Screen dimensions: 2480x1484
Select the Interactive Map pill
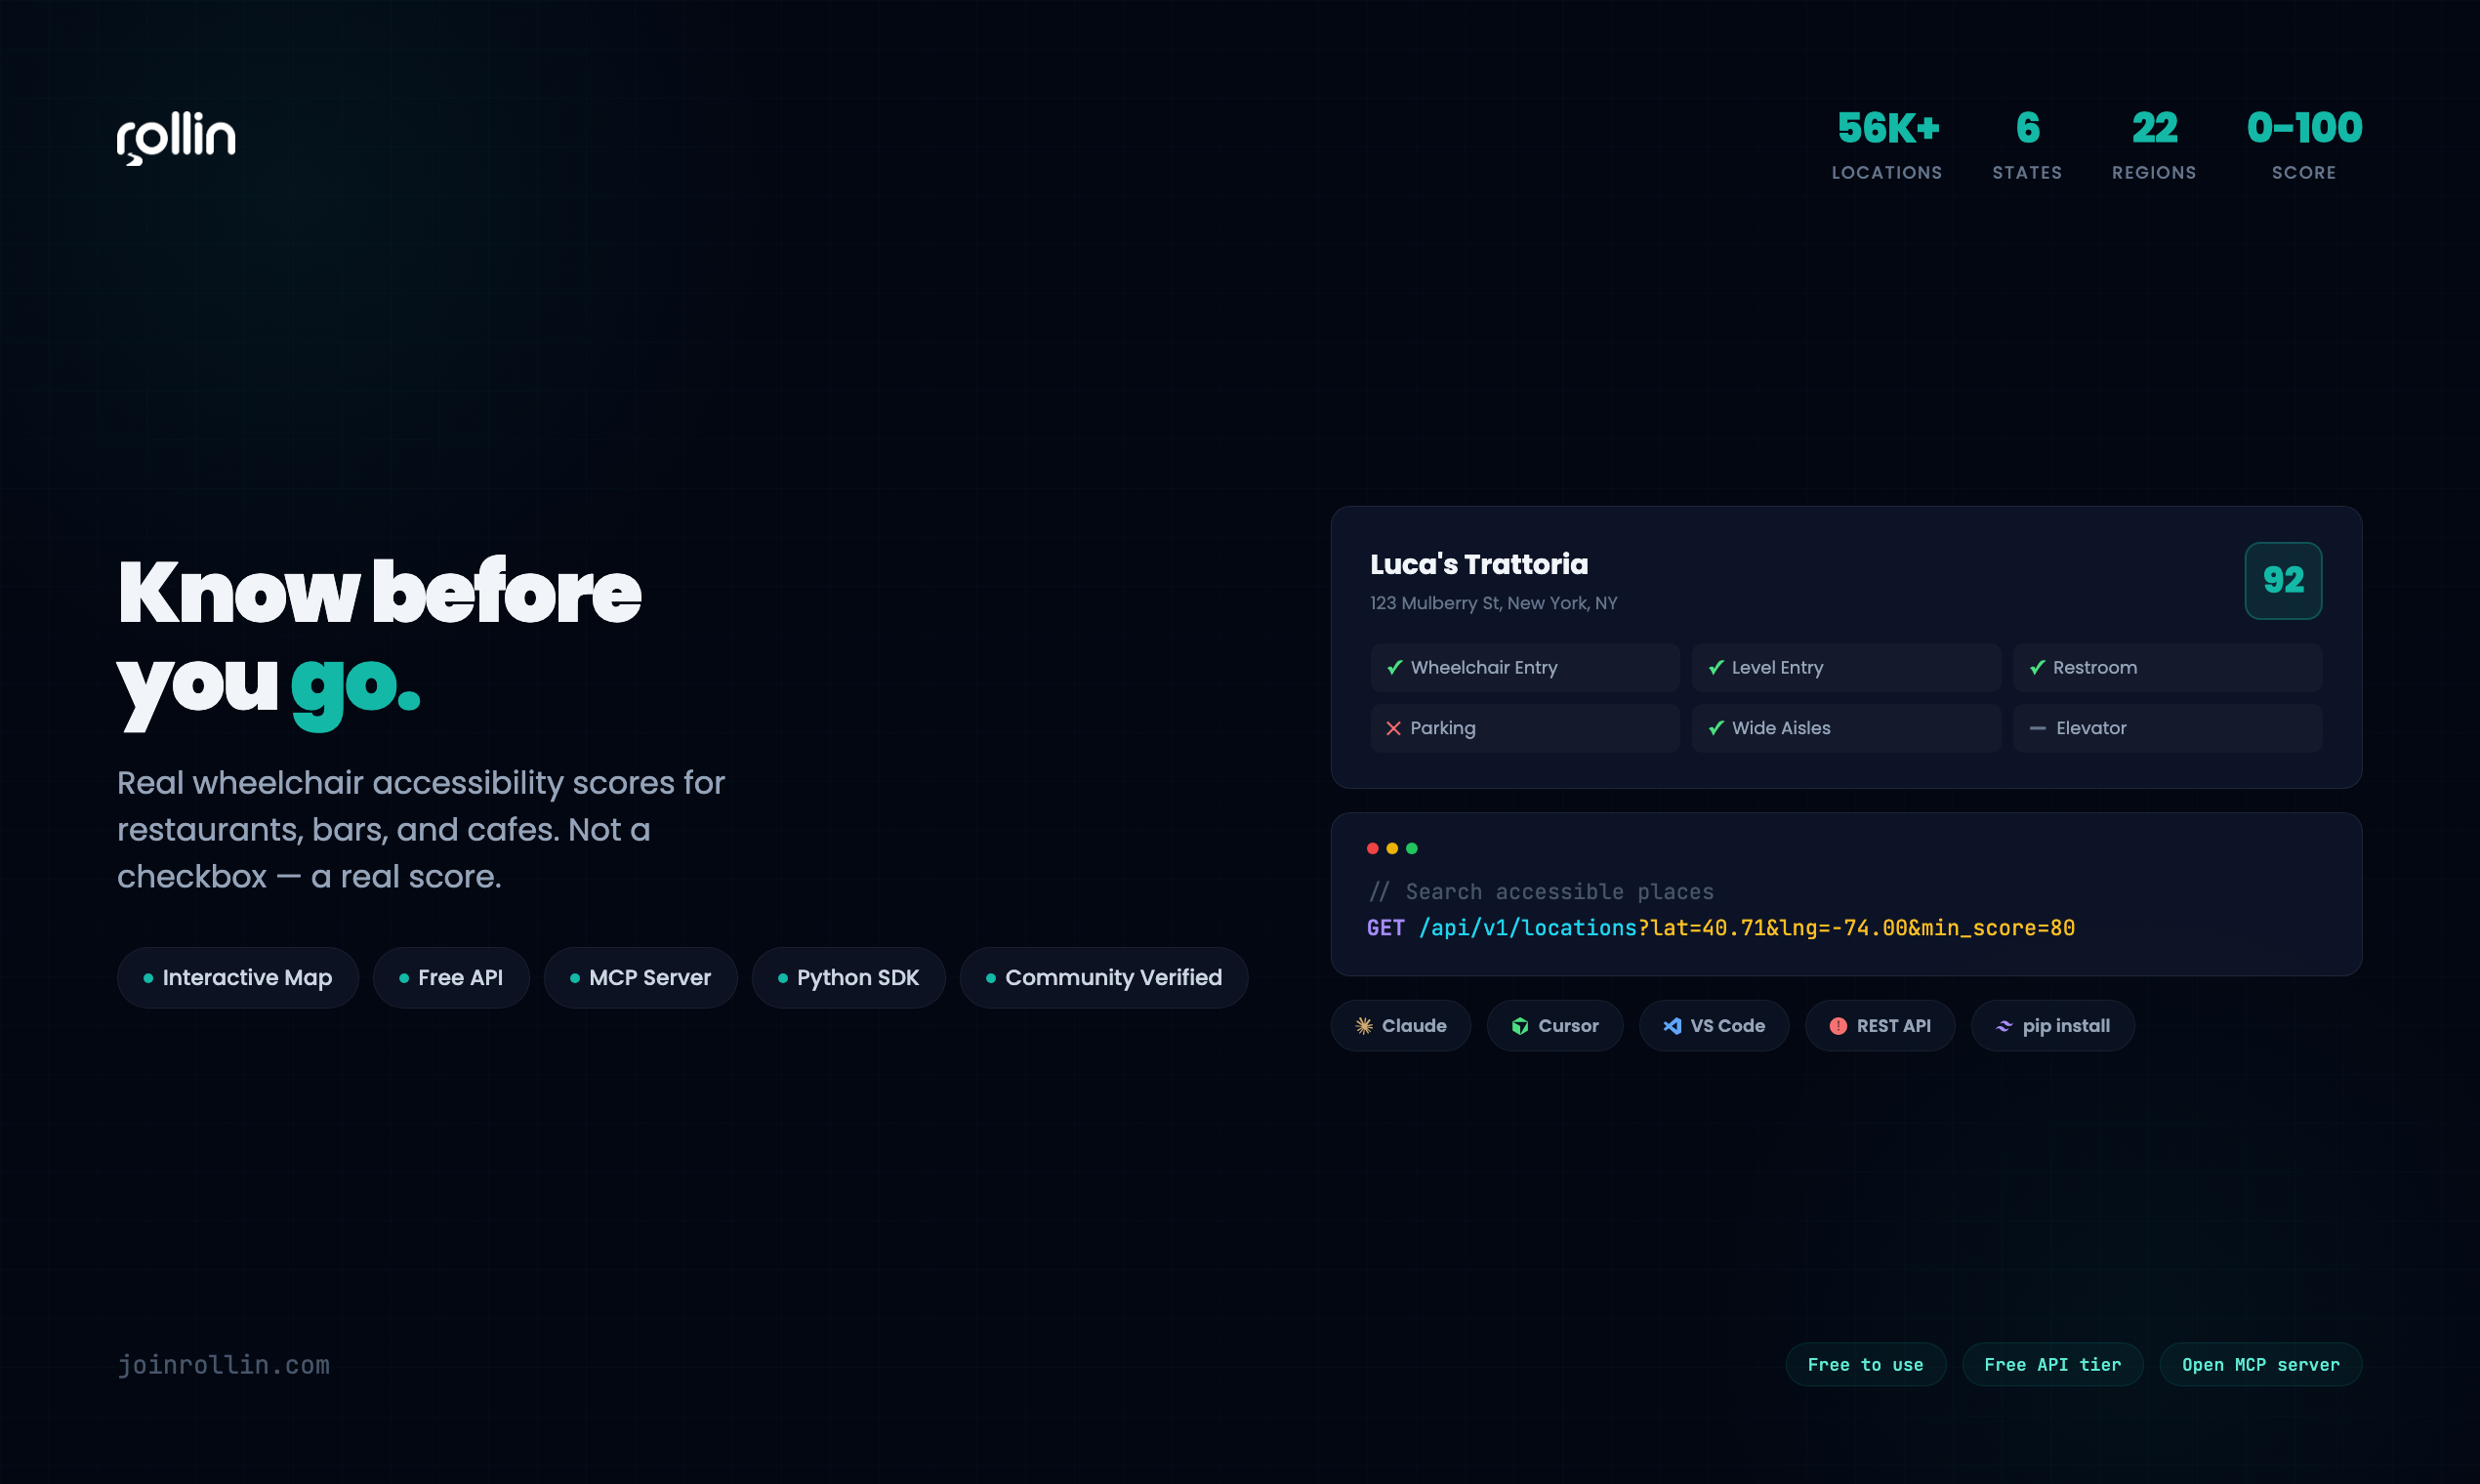click(x=238, y=977)
